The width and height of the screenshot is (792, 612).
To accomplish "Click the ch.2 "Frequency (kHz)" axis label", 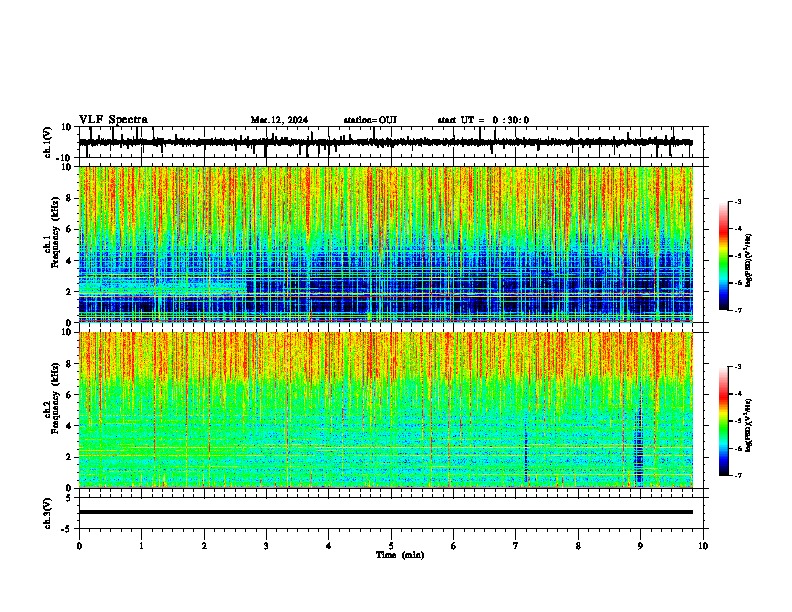I will click(55, 398).
